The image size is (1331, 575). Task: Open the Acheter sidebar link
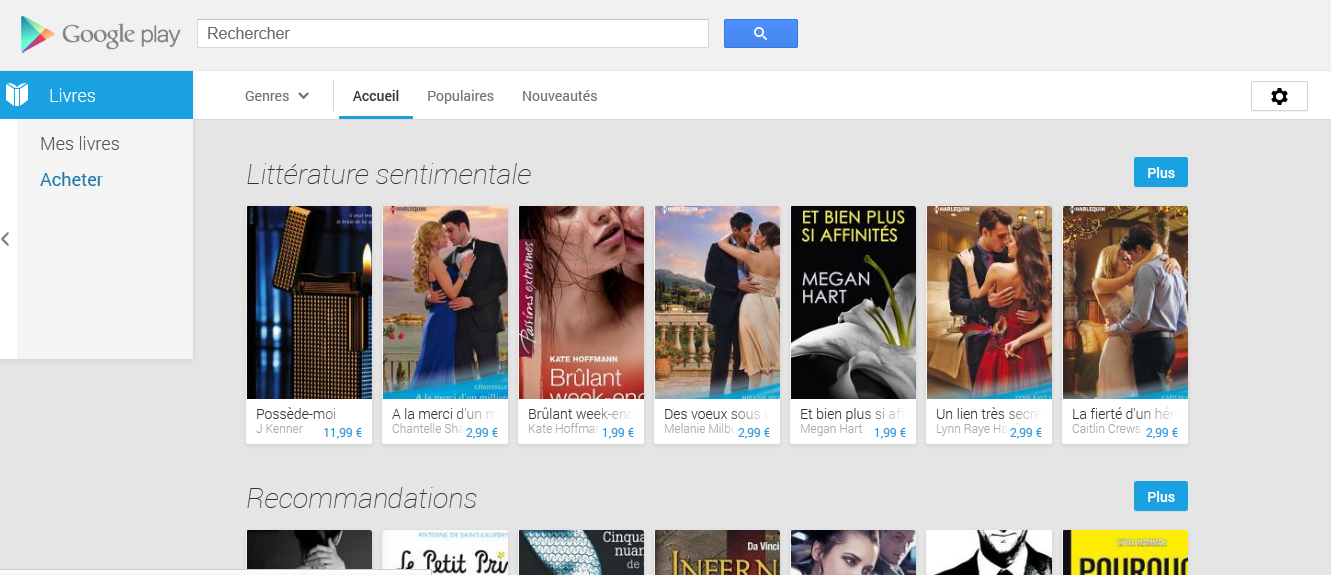[x=71, y=180]
